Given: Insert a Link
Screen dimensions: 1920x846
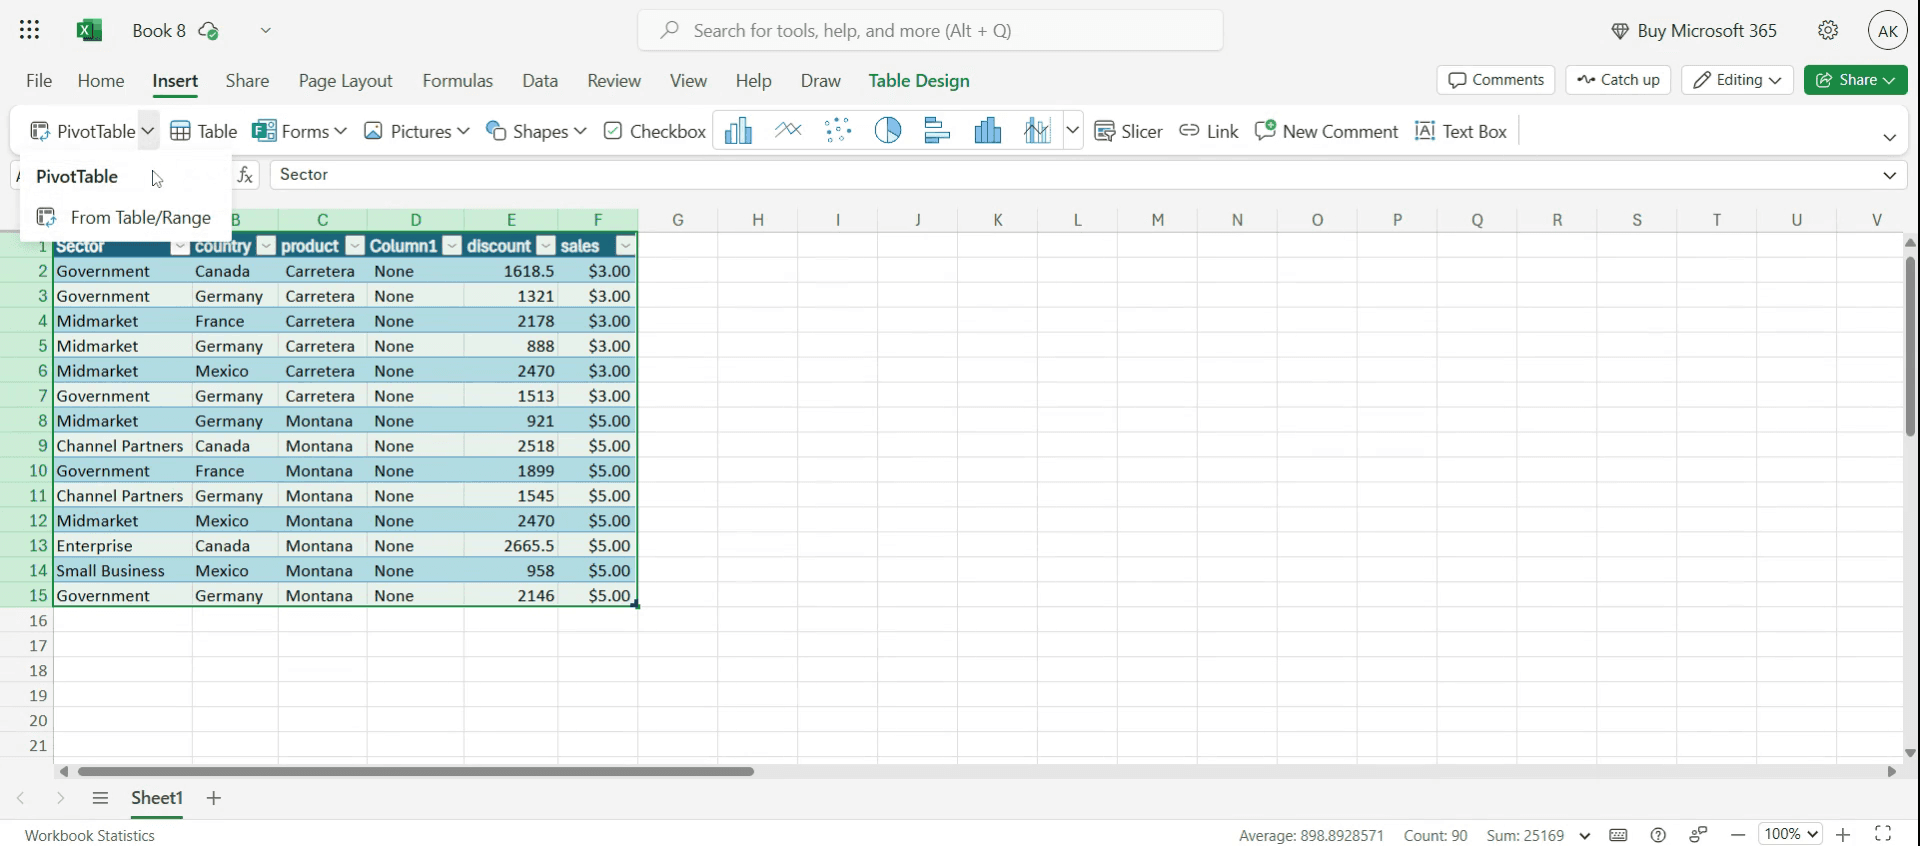Looking at the screenshot, I should click(1209, 131).
